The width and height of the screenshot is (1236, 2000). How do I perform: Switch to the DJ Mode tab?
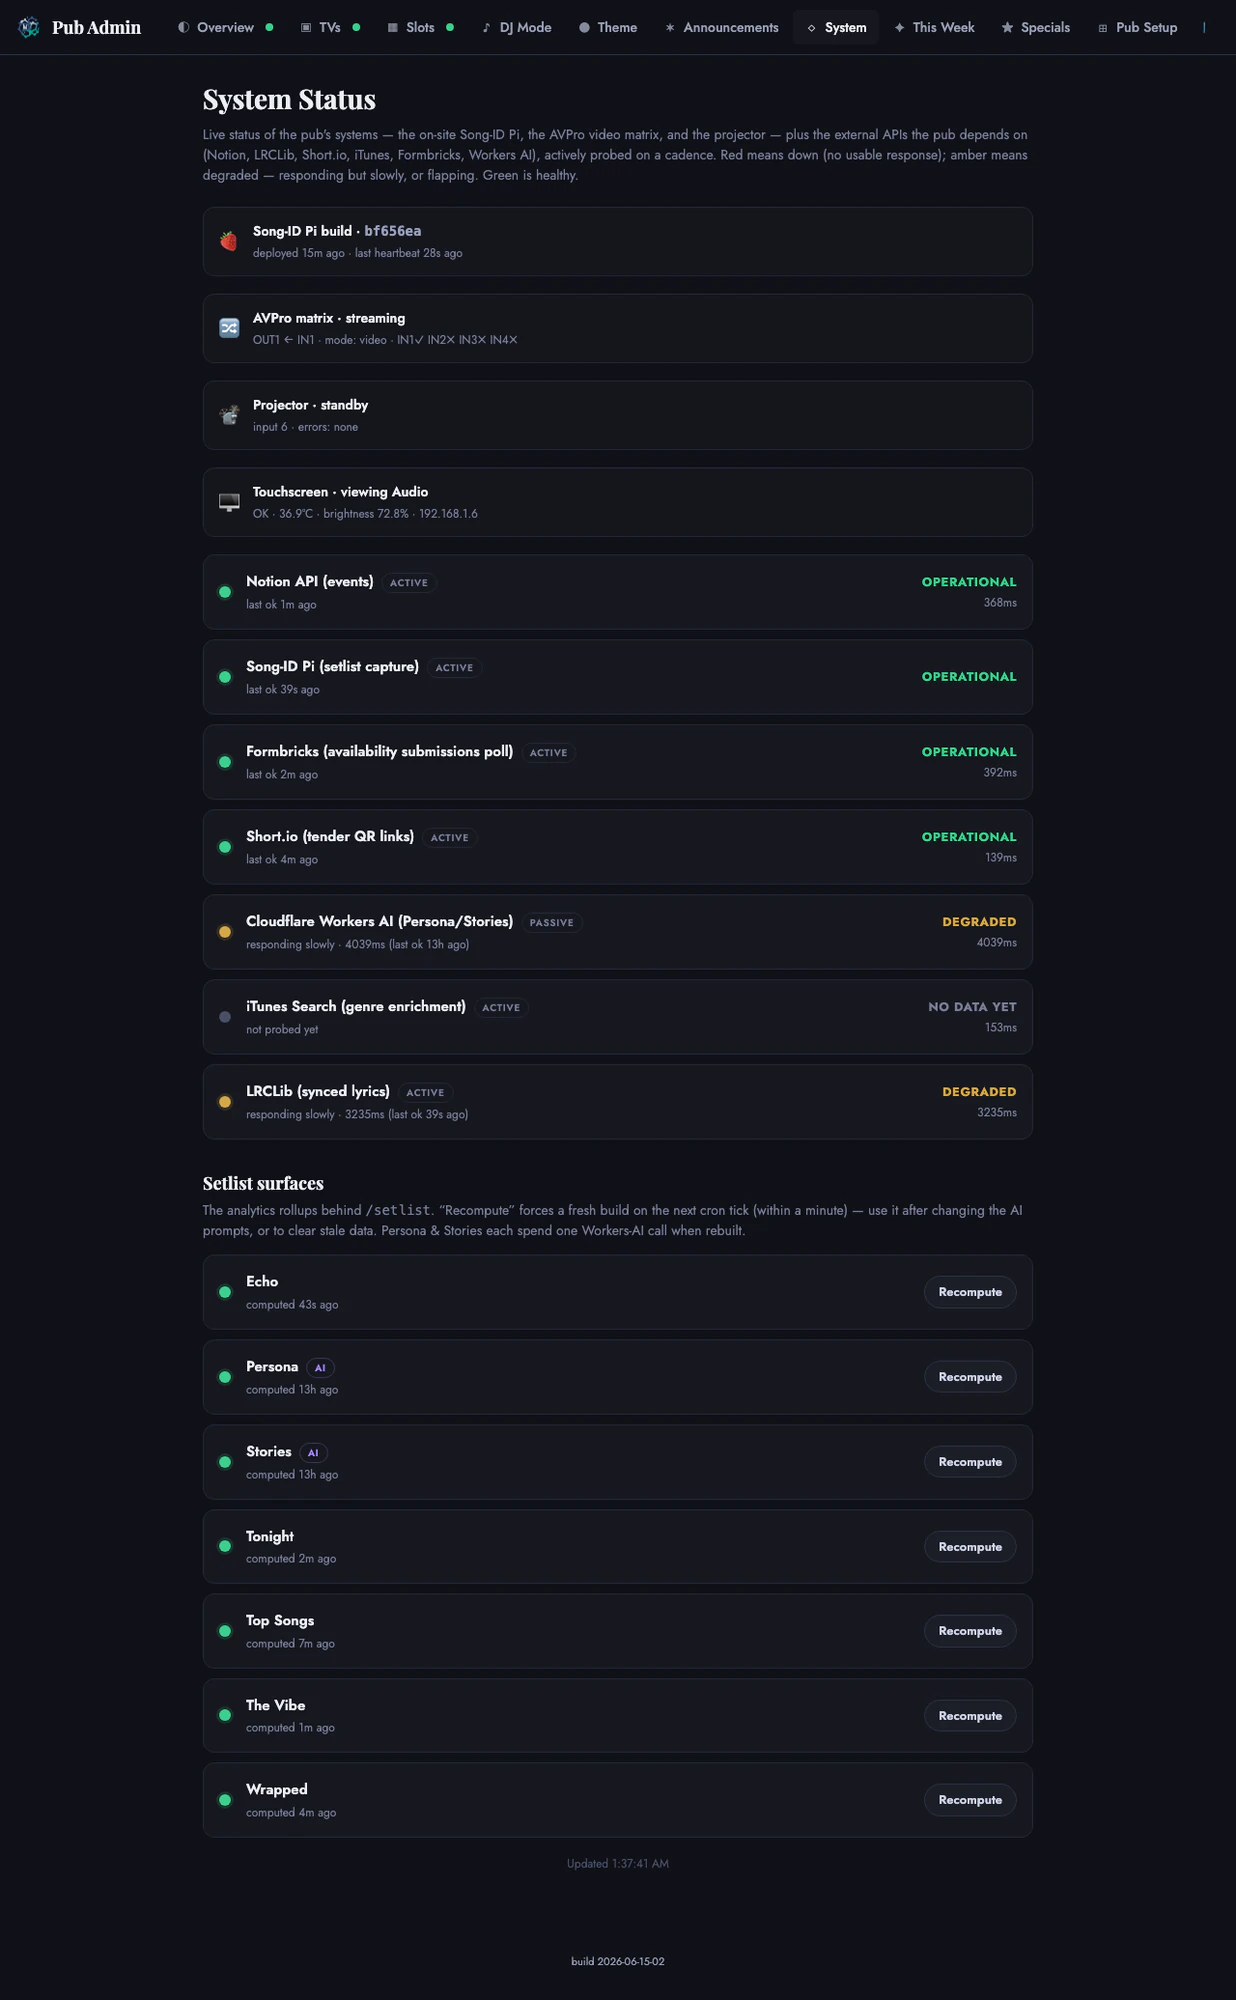click(517, 27)
